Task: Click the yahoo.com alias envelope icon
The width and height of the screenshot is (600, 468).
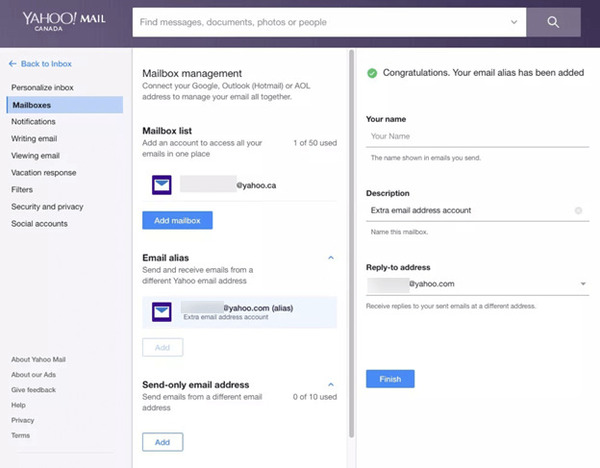Action: tap(161, 312)
